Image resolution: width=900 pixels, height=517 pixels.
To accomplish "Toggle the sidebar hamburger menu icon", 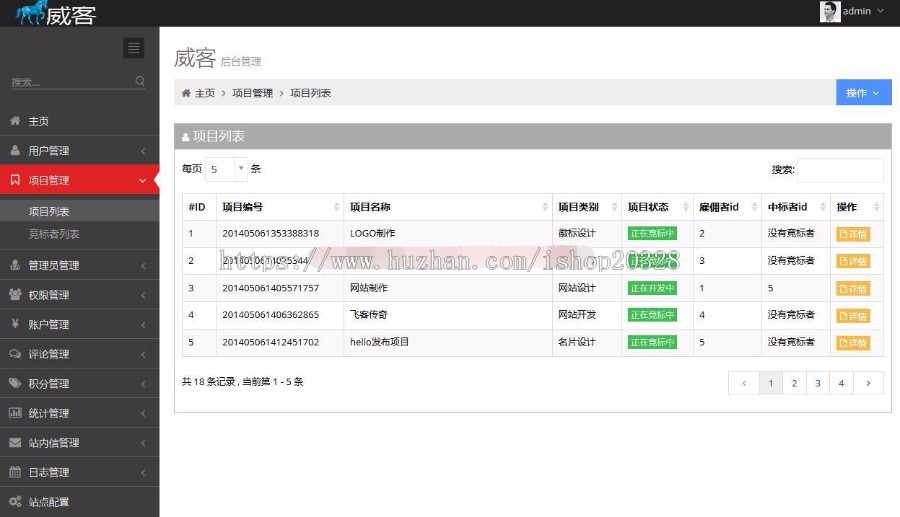I will click(134, 48).
